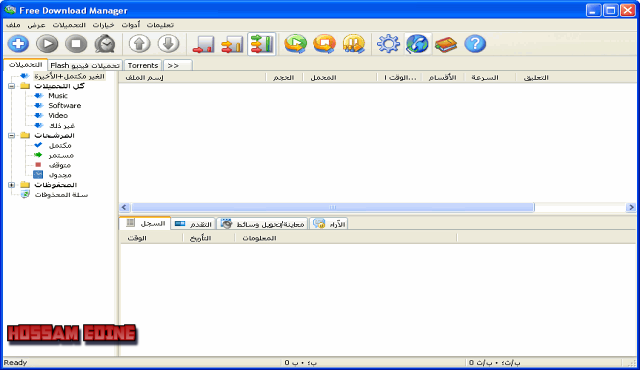The image size is (640, 370).
Task: Click the Add new download plus icon
Action: pyautogui.click(x=18, y=44)
